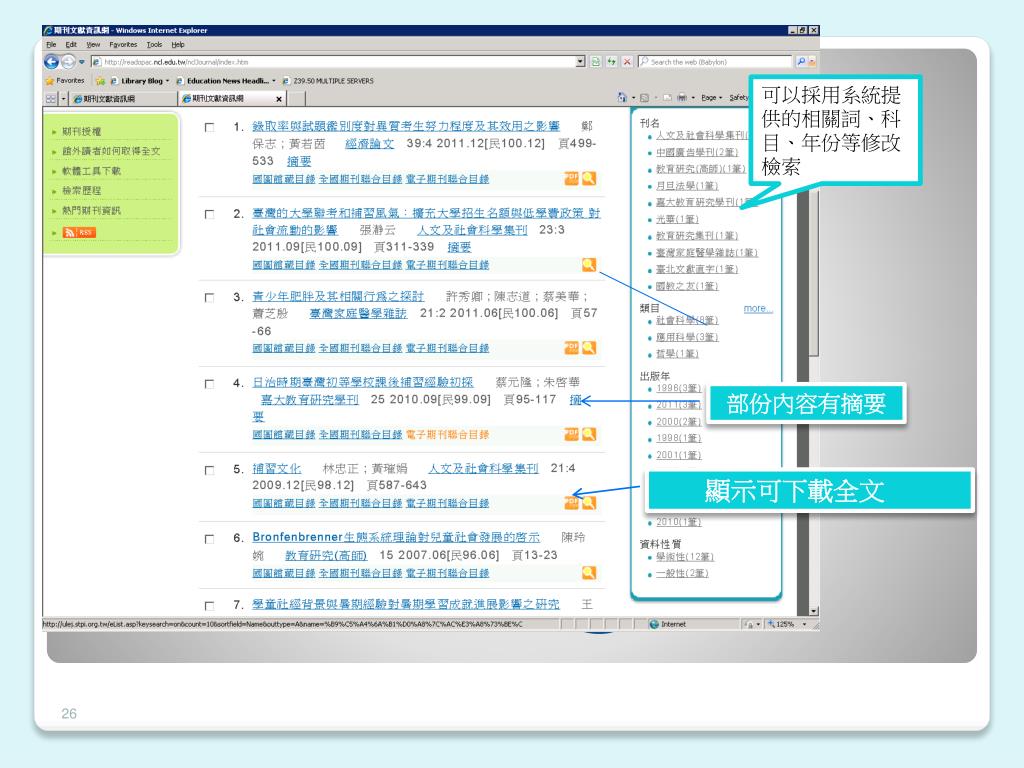Click the magnifier icon for result 6

point(589,572)
